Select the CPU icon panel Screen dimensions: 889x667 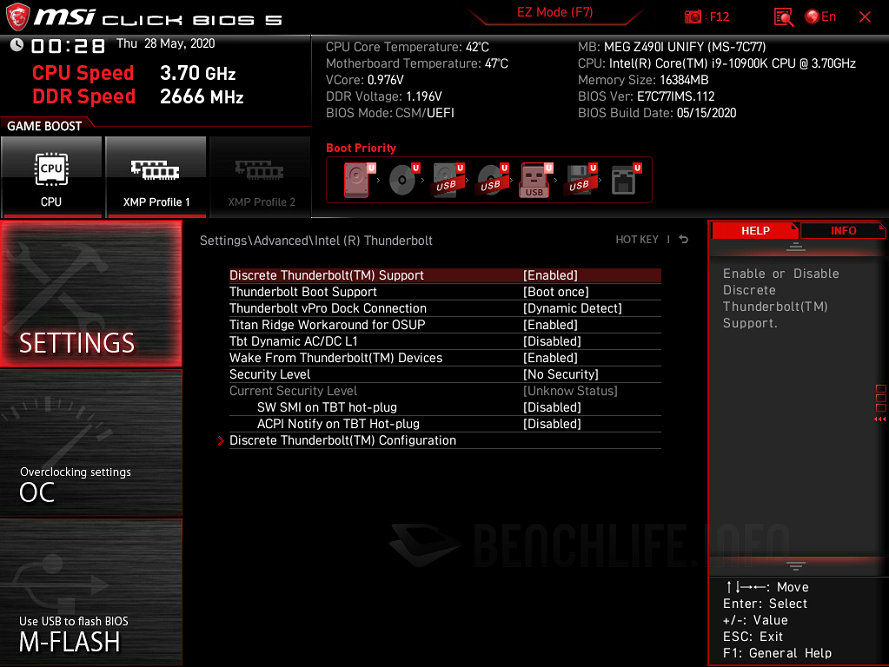[52, 177]
